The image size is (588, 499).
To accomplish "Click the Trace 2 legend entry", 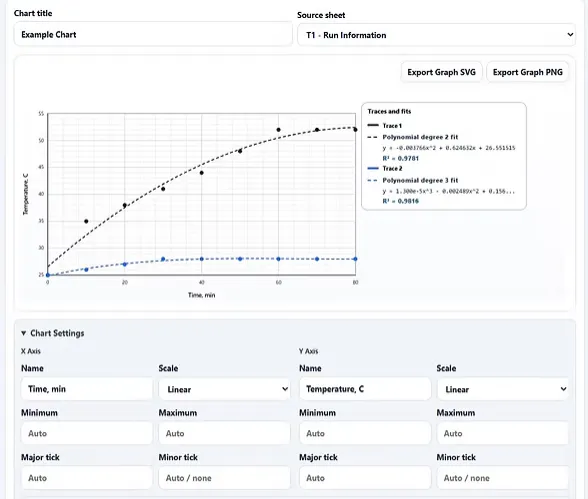I will [385, 168].
